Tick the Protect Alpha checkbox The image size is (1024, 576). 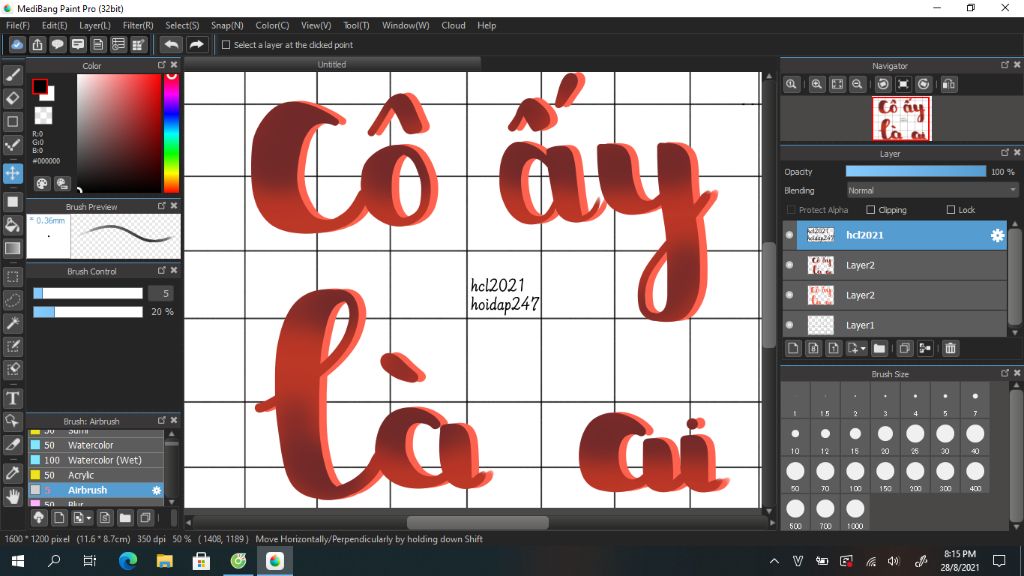(x=792, y=210)
